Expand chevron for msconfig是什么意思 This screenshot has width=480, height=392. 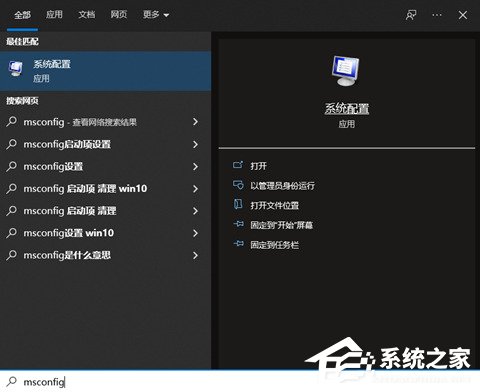(196, 255)
